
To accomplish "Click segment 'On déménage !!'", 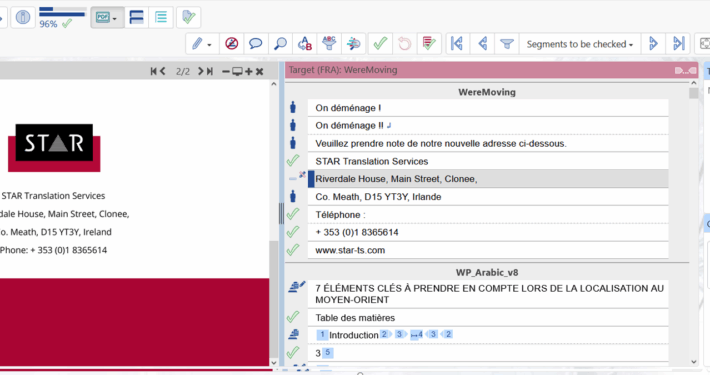I will 488,125.
